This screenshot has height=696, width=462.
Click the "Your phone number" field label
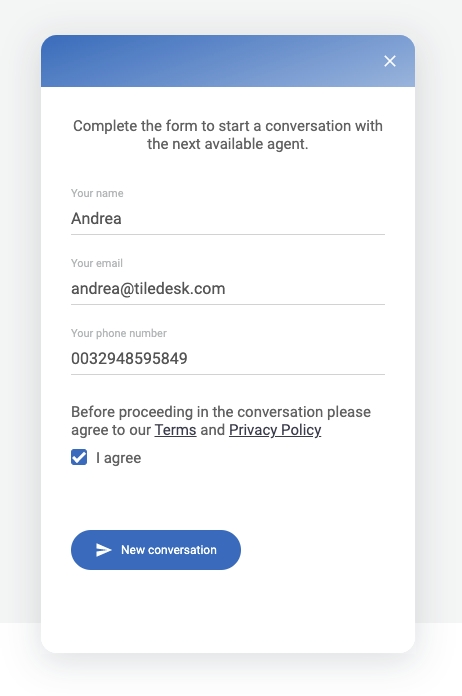tap(119, 333)
